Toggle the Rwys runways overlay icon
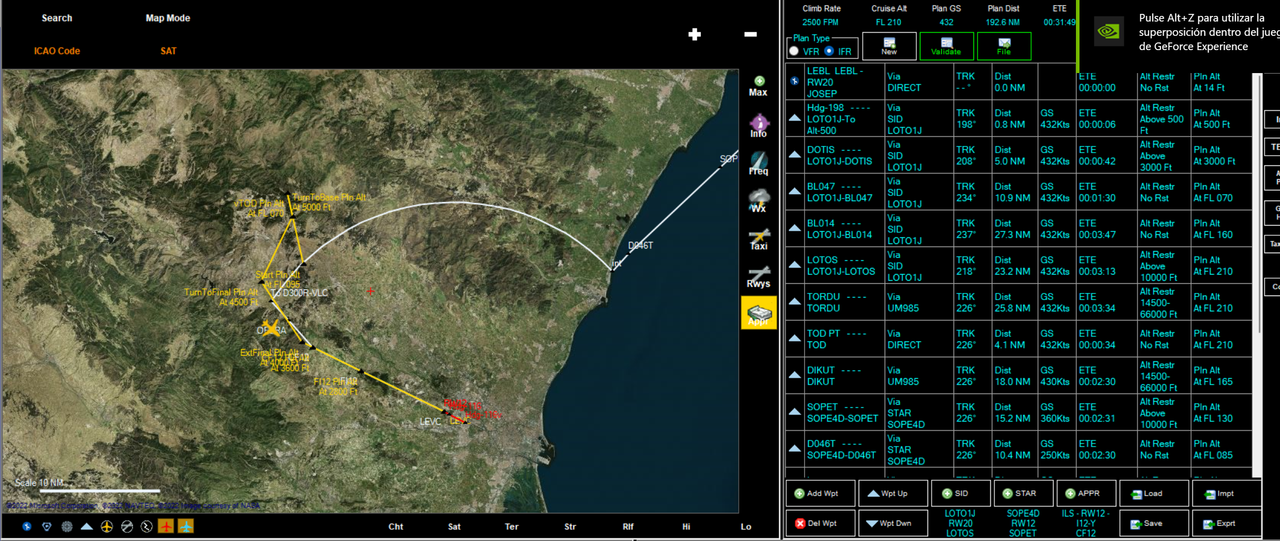Image resolution: width=1280 pixels, height=541 pixels. [x=759, y=277]
